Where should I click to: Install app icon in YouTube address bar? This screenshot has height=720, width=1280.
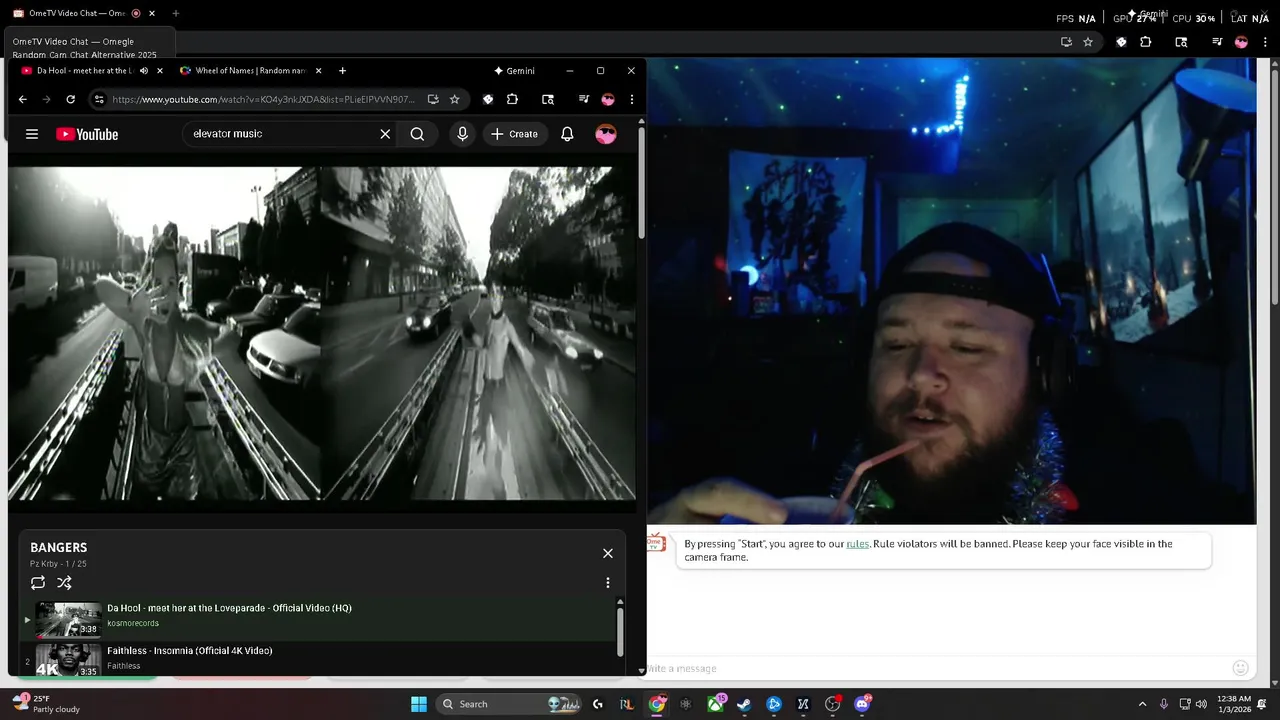(x=432, y=99)
